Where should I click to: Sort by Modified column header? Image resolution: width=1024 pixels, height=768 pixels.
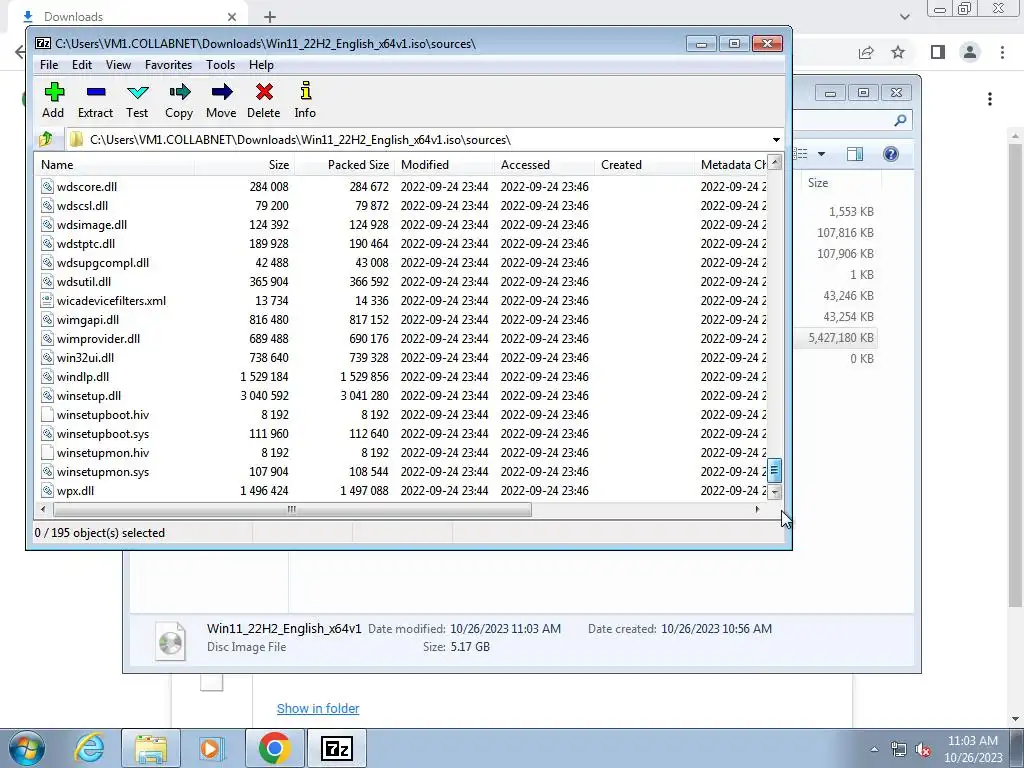point(444,165)
